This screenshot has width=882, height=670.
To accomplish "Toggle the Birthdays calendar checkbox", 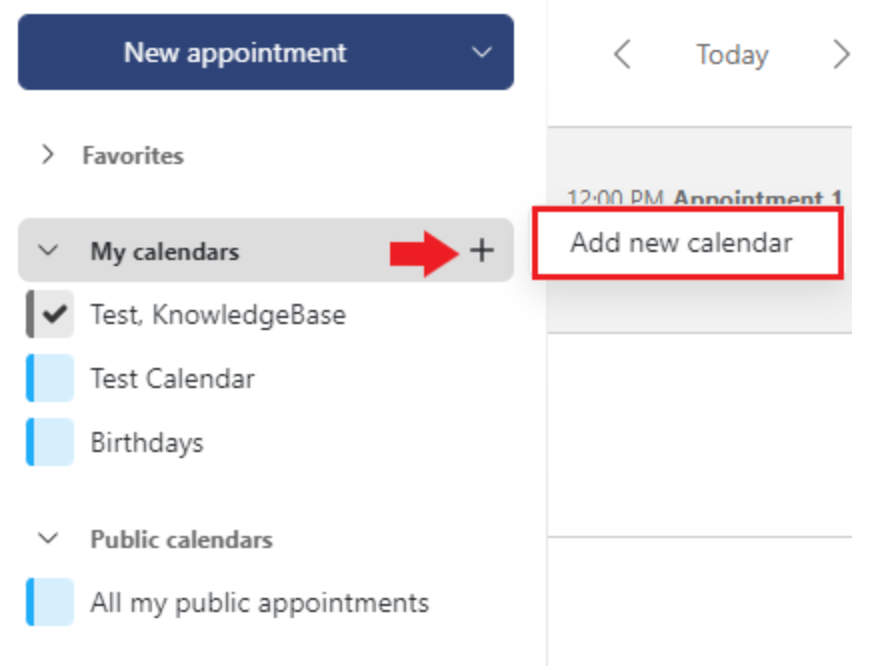I will click(x=51, y=443).
